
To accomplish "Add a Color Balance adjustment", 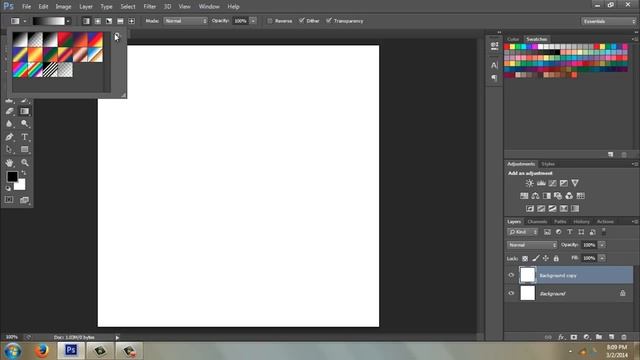I will (536, 196).
